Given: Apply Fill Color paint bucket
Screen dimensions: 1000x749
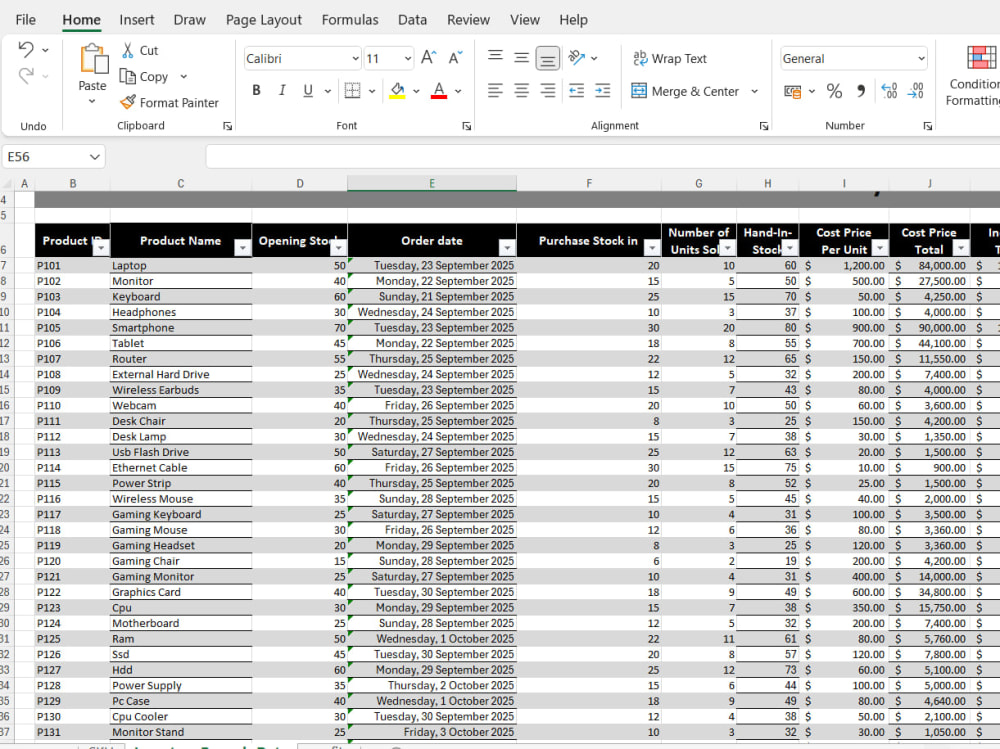Looking at the screenshot, I should [397, 91].
